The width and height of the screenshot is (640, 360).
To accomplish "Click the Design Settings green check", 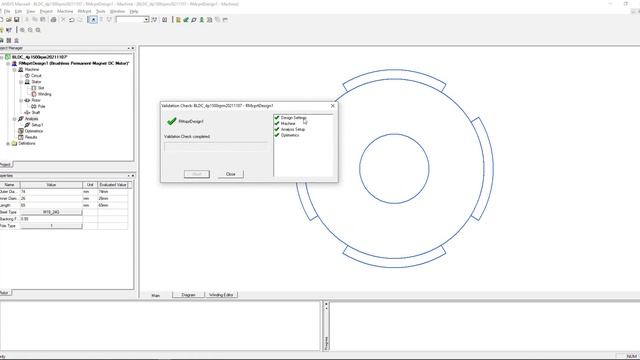I will click(x=277, y=118).
